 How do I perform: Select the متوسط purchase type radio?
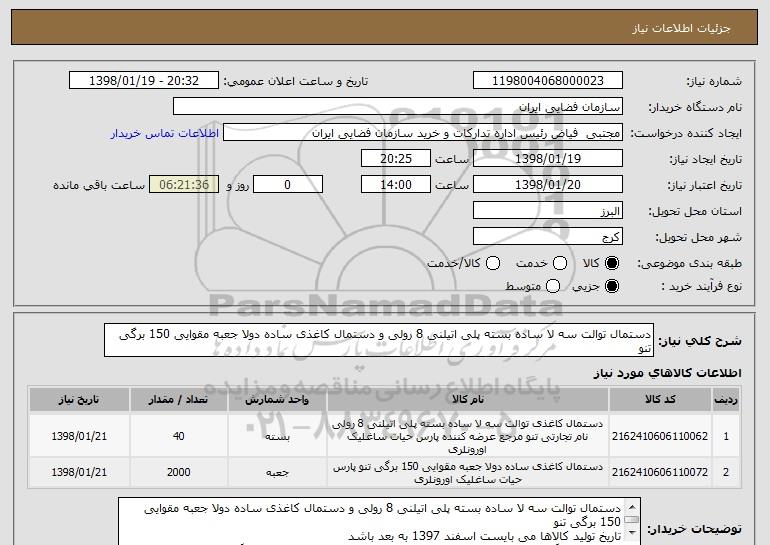[x=553, y=286]
